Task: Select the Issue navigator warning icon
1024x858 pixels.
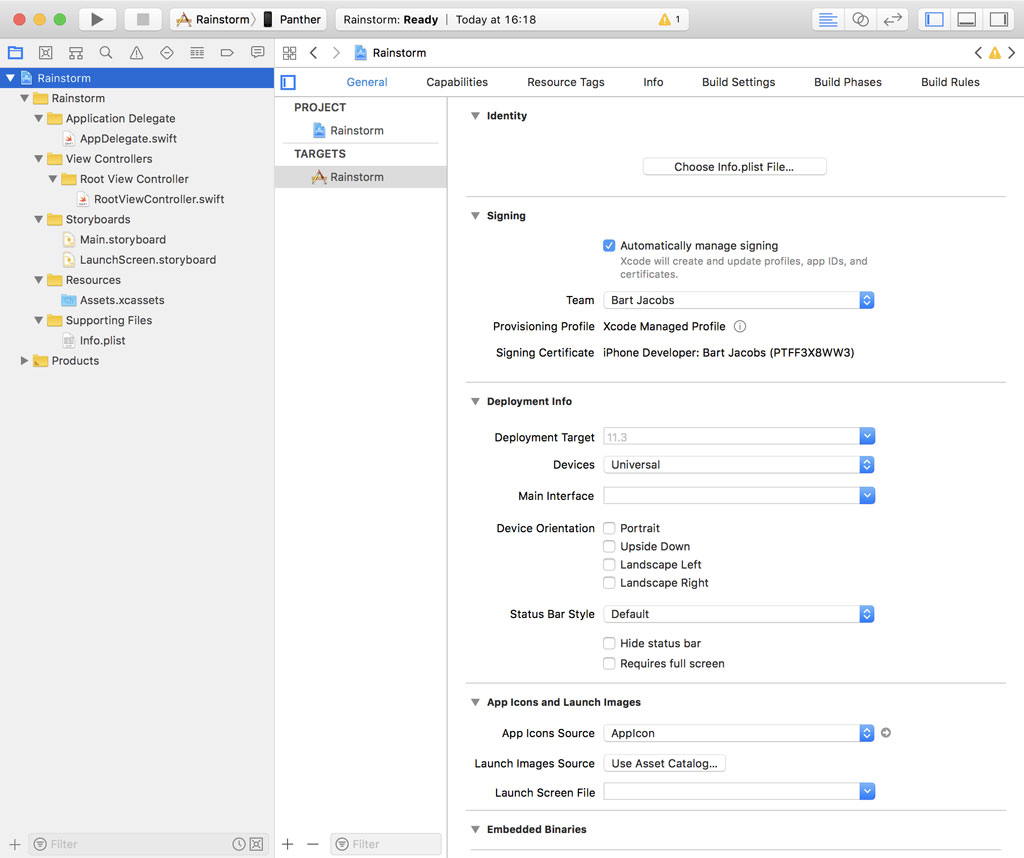Action: pos(136,52)
